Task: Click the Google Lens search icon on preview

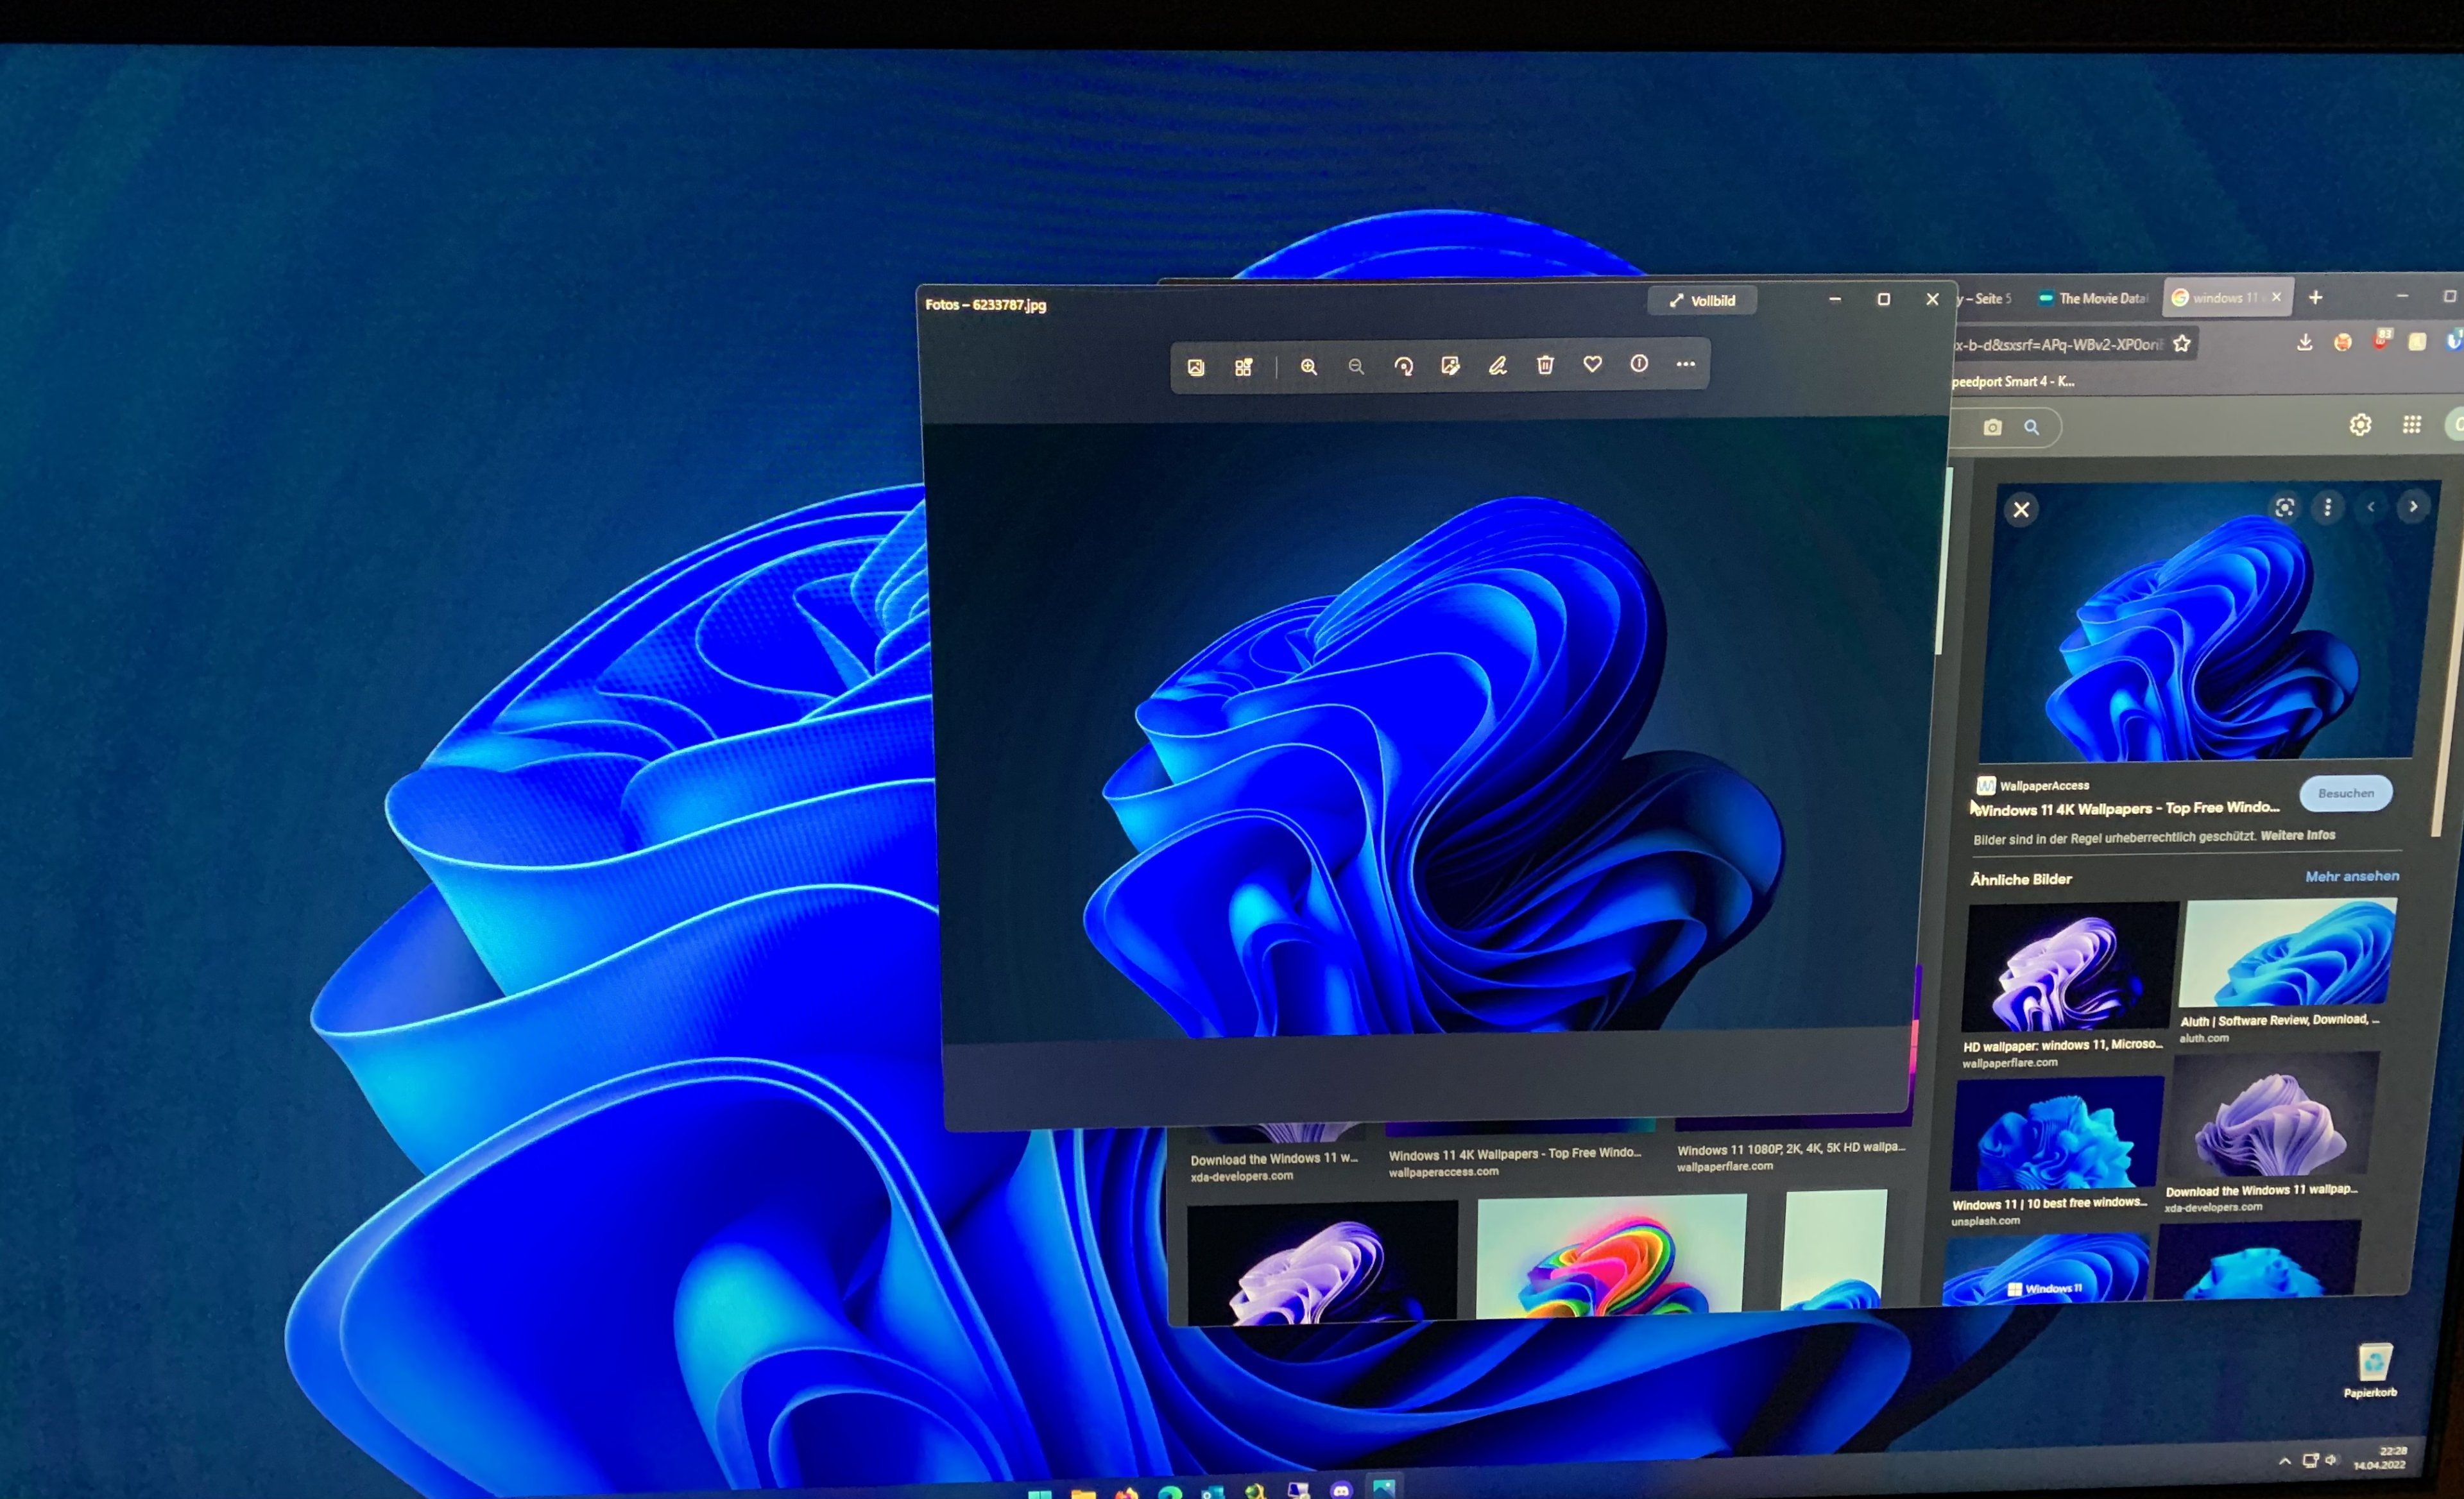Action: click(2284, 508)
